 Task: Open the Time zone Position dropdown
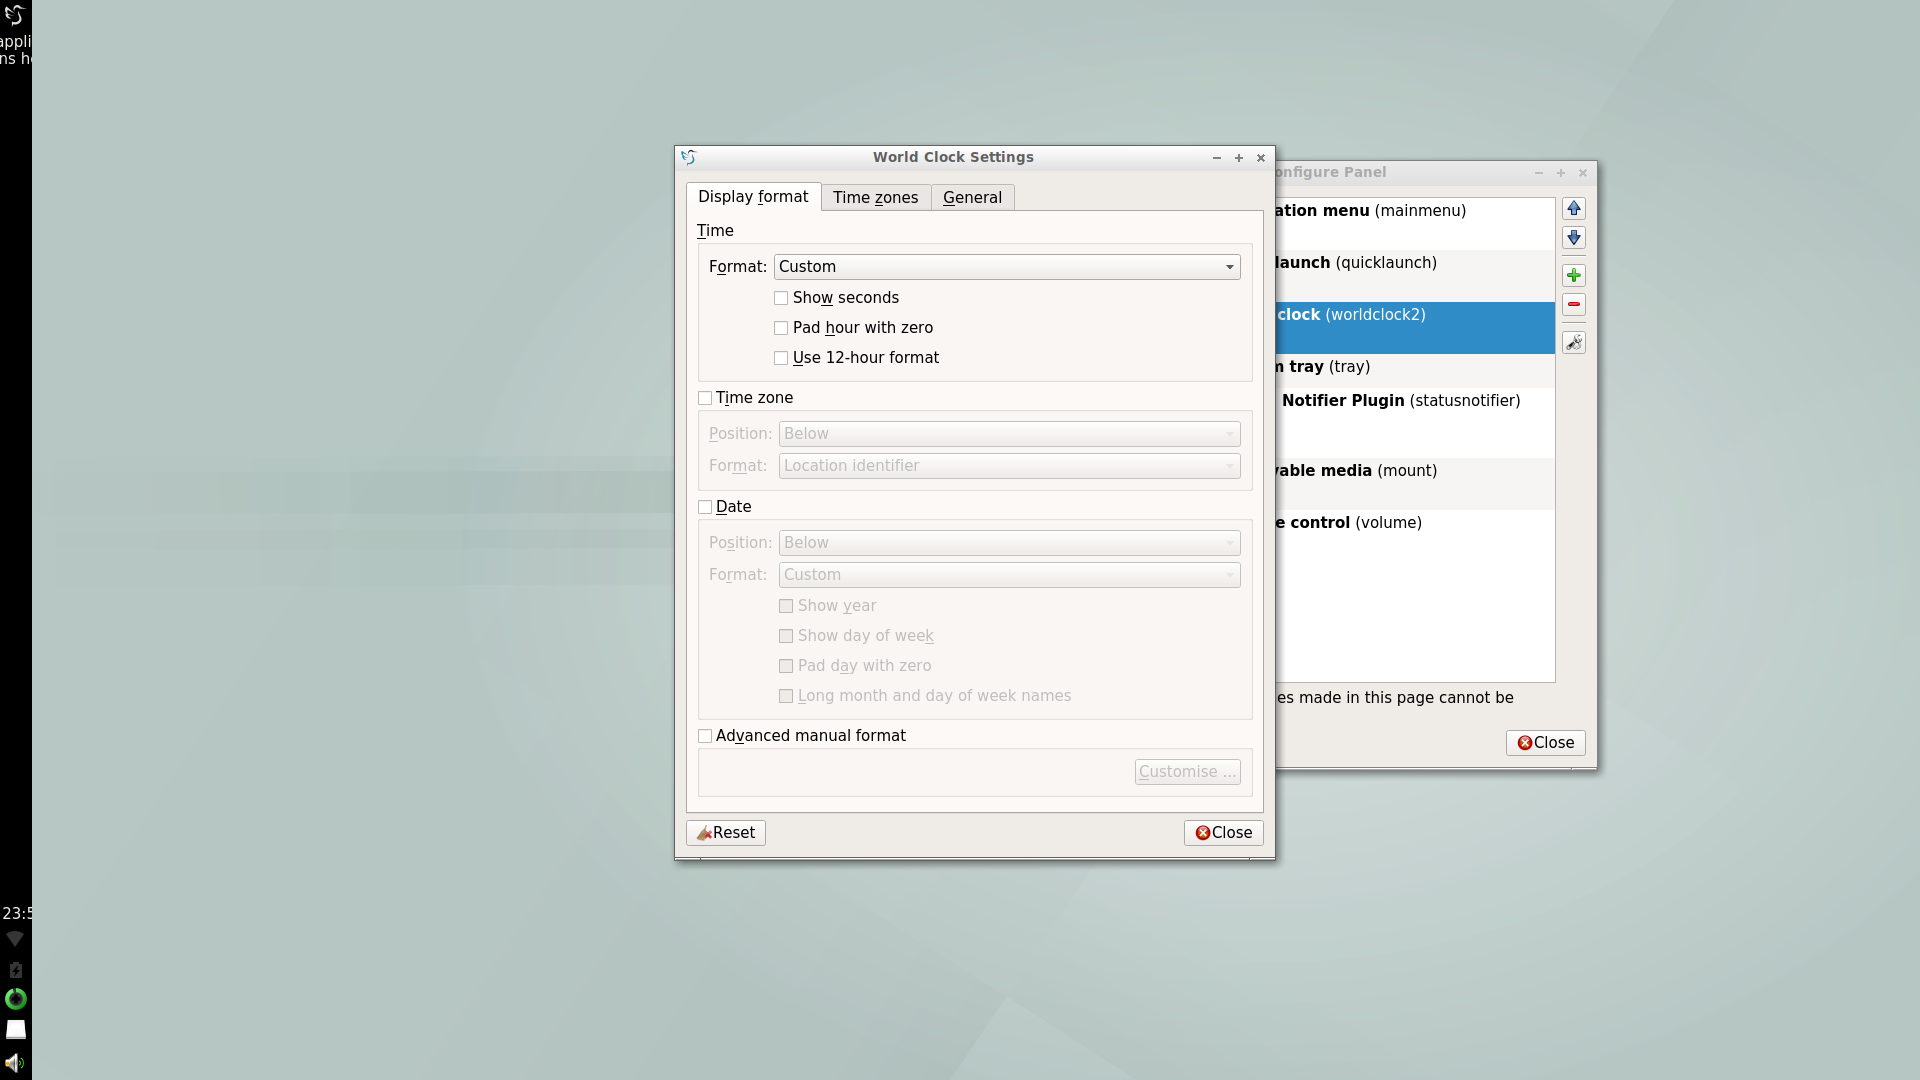click(x=1008, y=433)
